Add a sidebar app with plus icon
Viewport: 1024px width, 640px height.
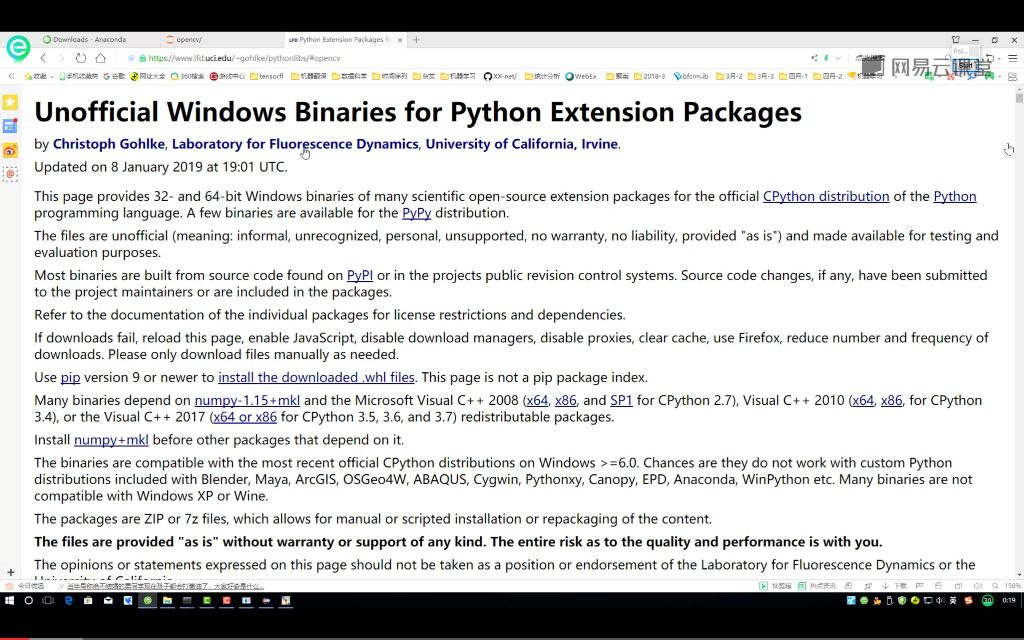click(10, 572)
